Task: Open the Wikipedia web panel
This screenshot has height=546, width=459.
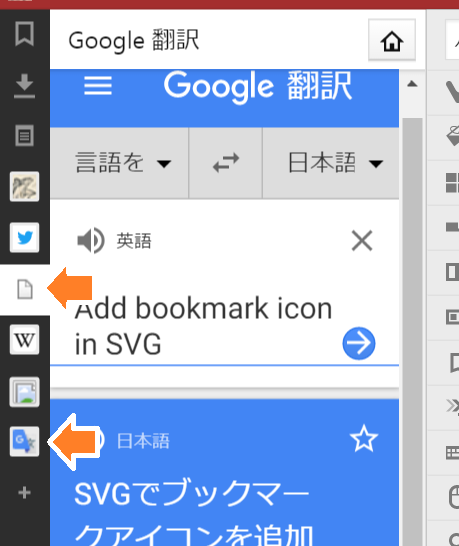Action: (24, 340)
